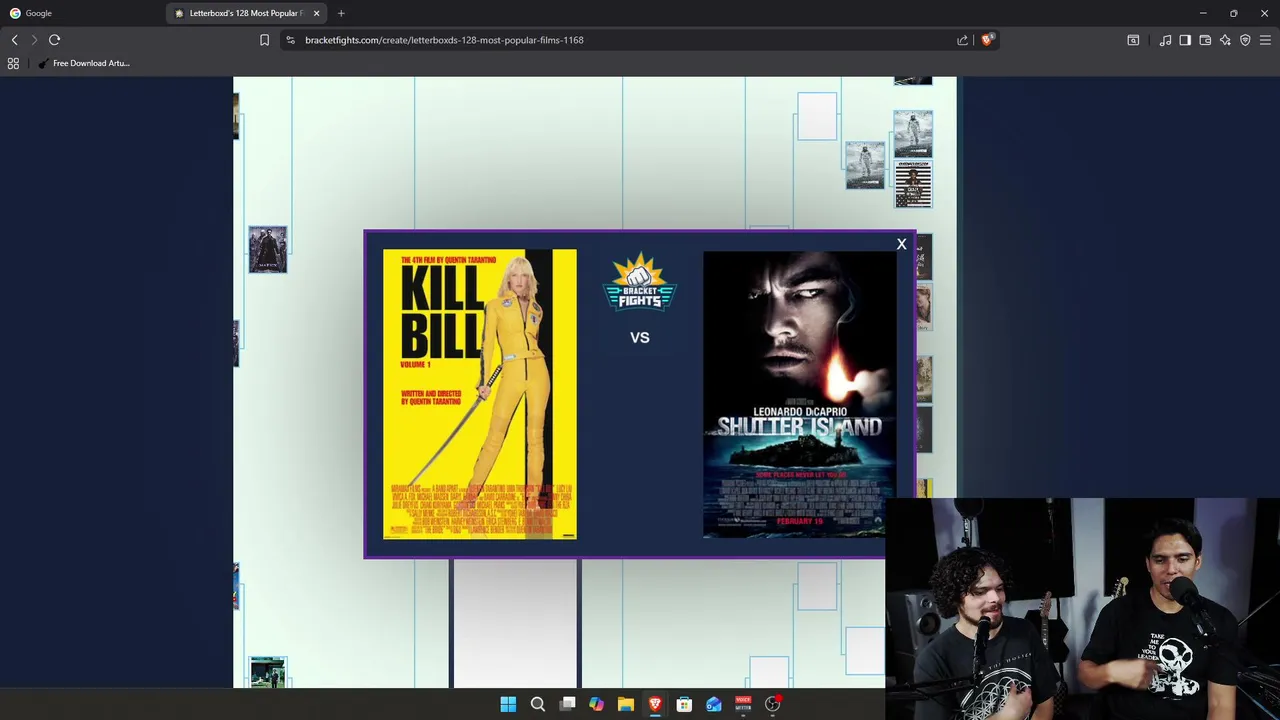Launch Copilot from the taskbar

click(596, 704)
